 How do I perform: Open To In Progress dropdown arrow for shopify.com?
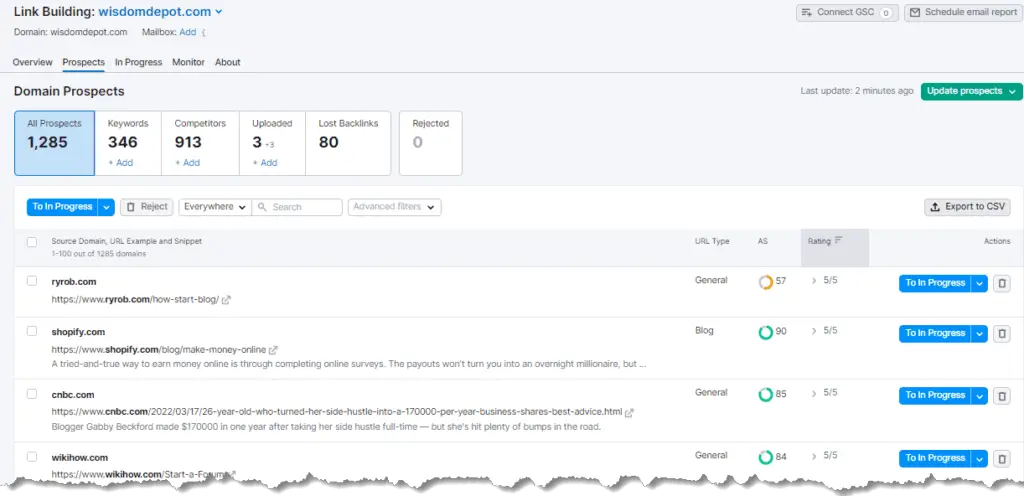pos(979,333)
